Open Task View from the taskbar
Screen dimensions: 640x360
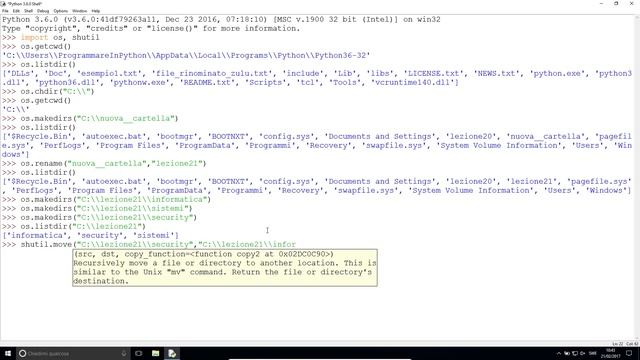click(139, 353)
